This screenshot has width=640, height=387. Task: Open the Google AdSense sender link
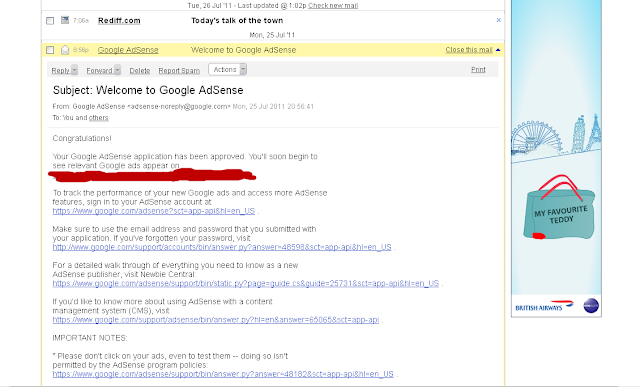click(128, 50)
